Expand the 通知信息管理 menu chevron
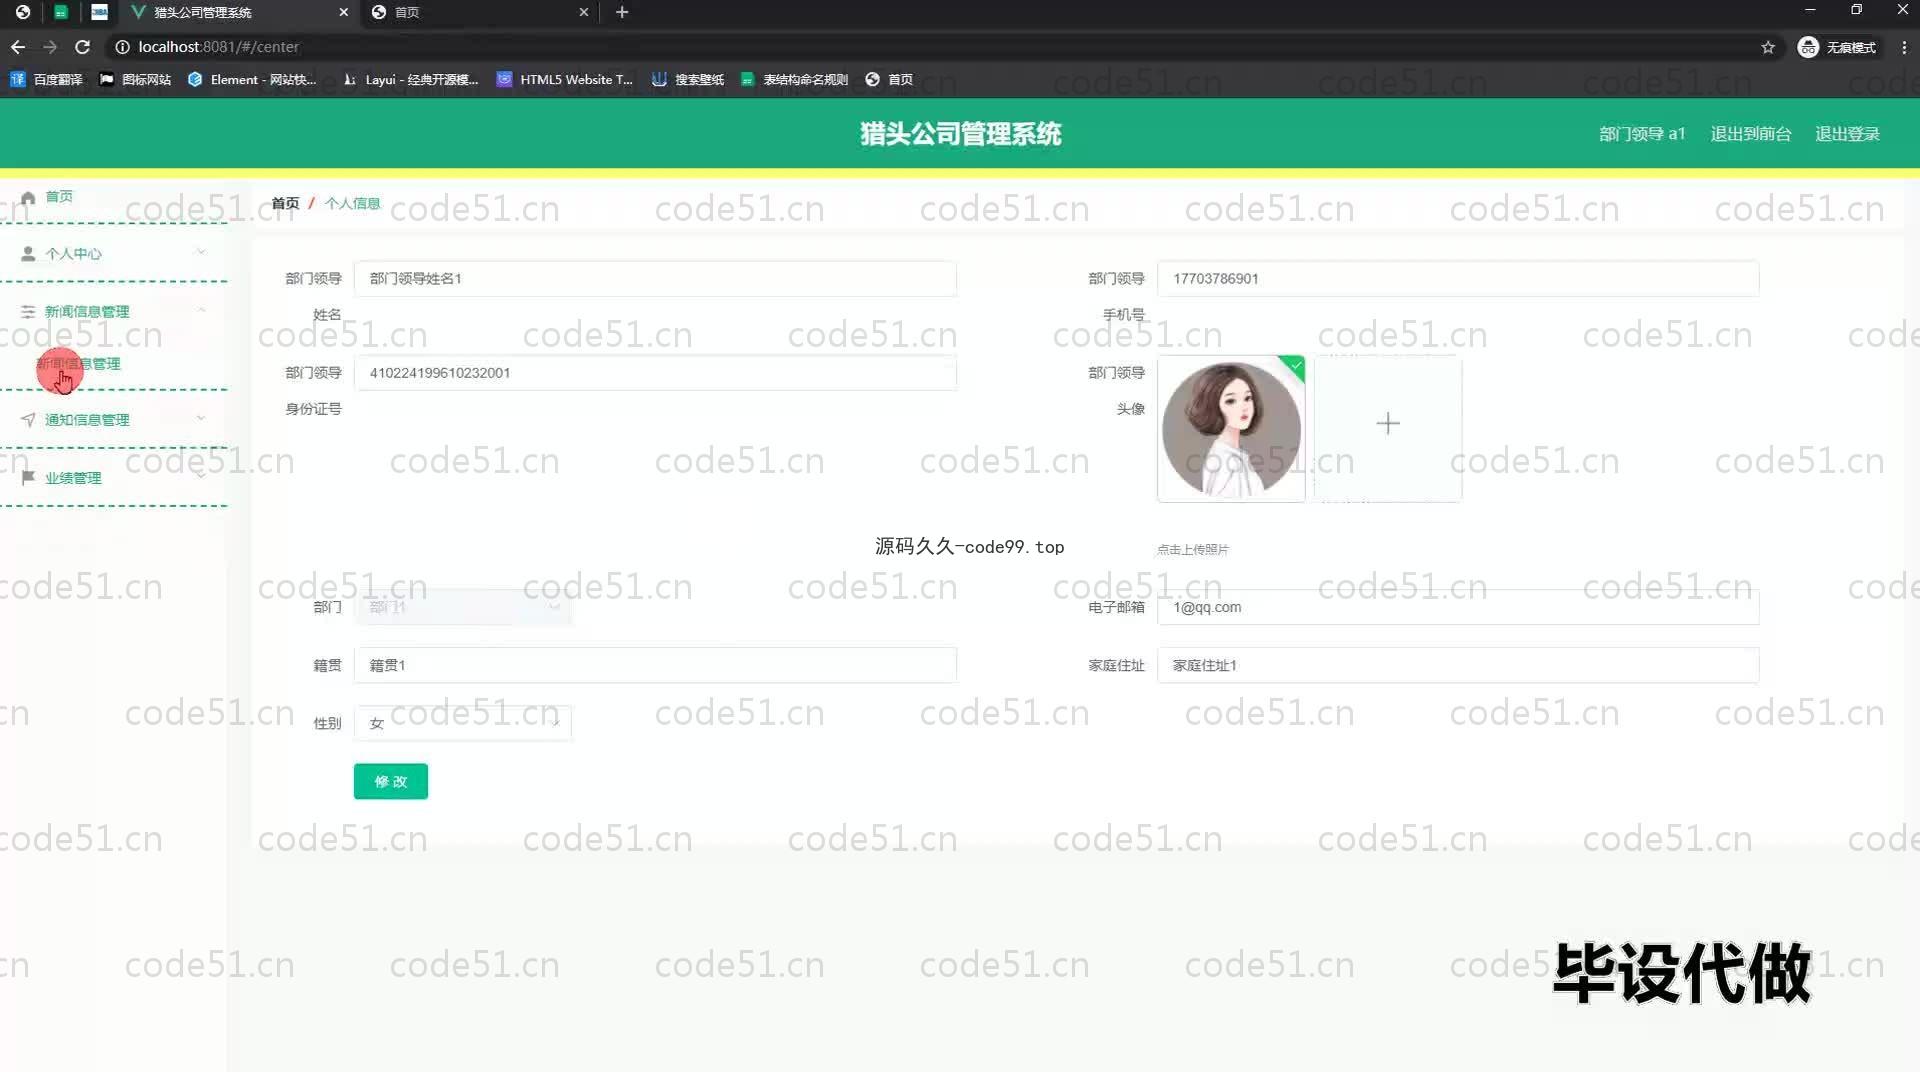The image size is (1920, 1072). click(x=201, y=419)
